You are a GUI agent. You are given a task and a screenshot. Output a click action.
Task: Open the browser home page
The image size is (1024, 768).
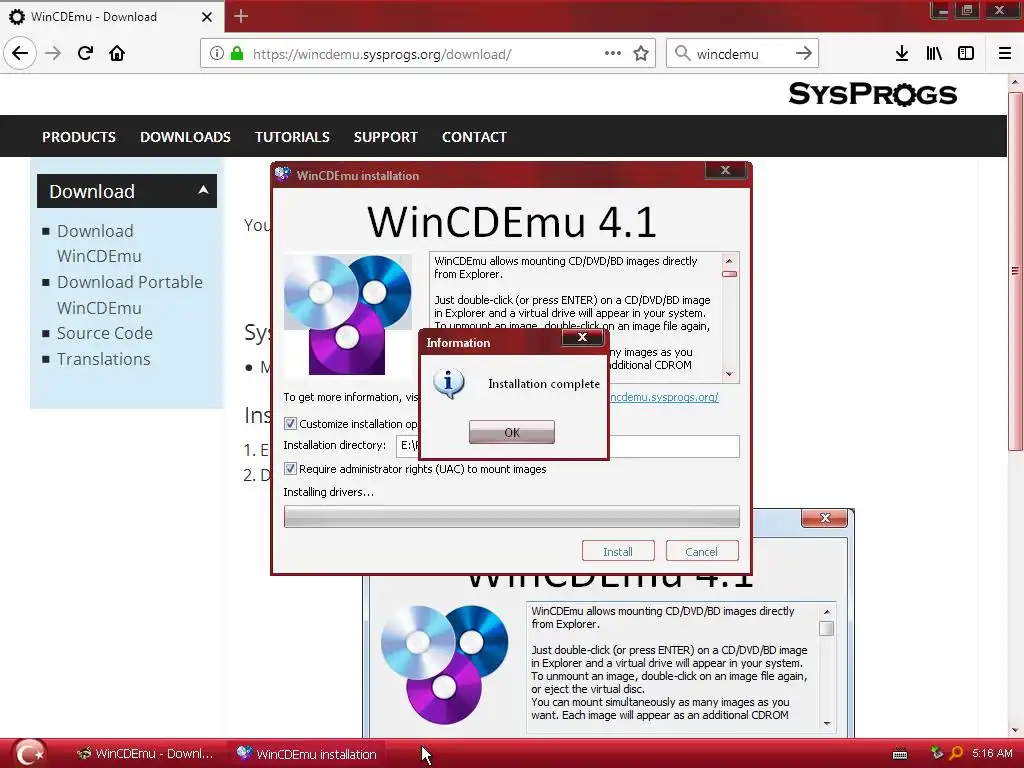117,53
